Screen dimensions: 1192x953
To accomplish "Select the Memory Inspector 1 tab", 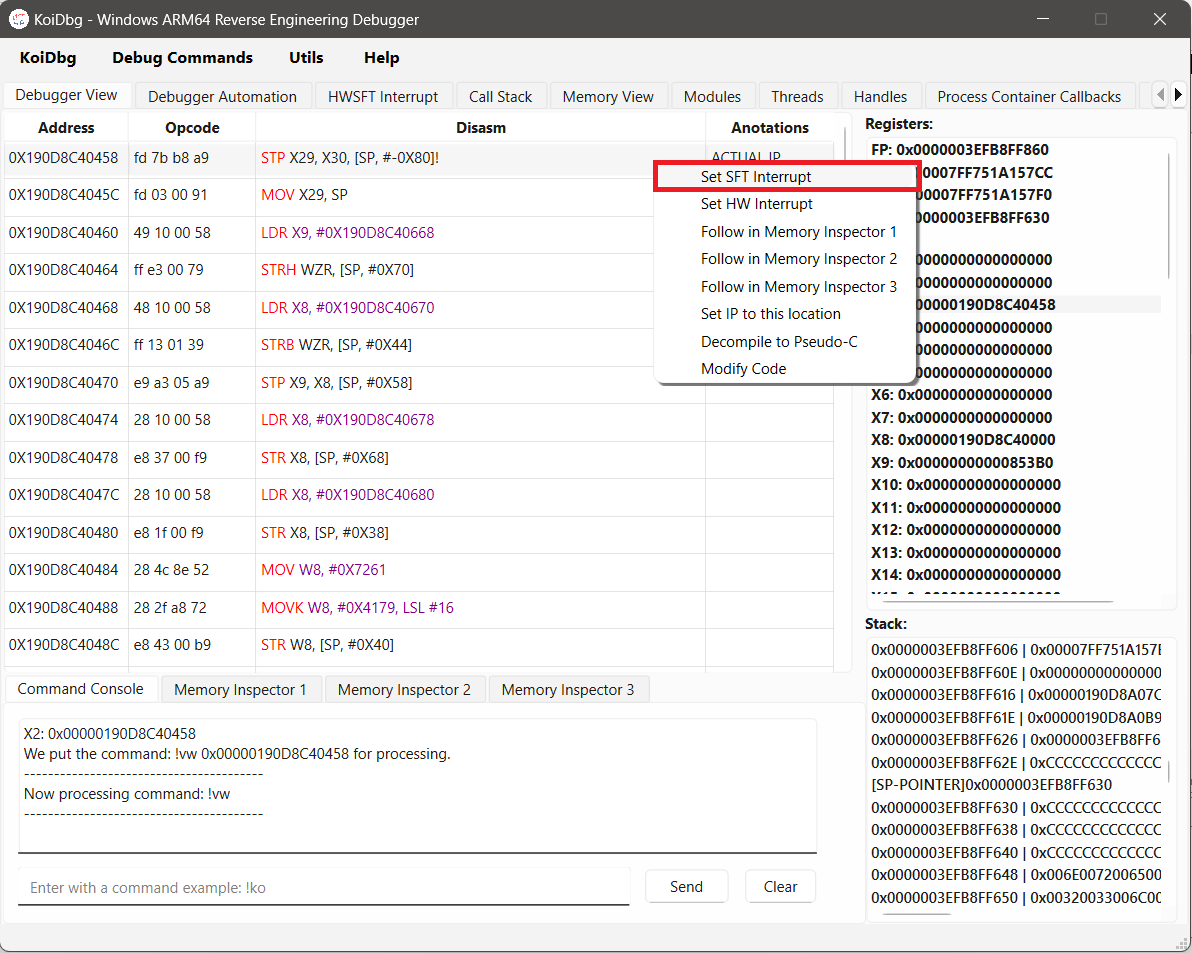I will [x=240, y=689].
